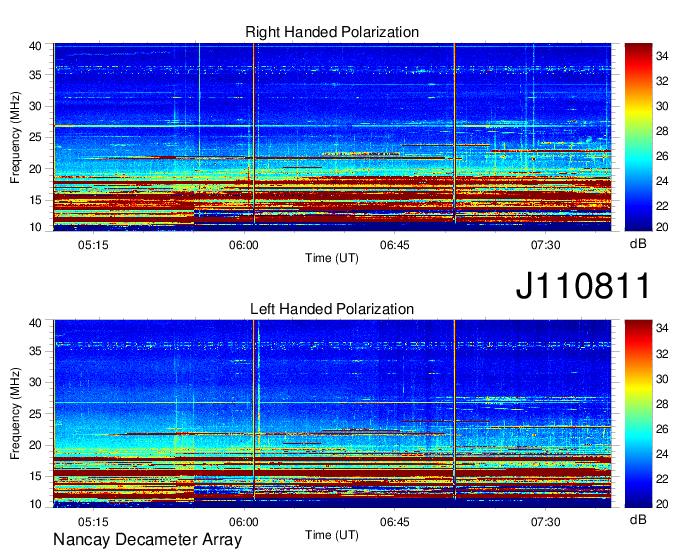The image size is (680, 552).
Task: Click the bottom colorbar gradient
Action: click(638, 414)
